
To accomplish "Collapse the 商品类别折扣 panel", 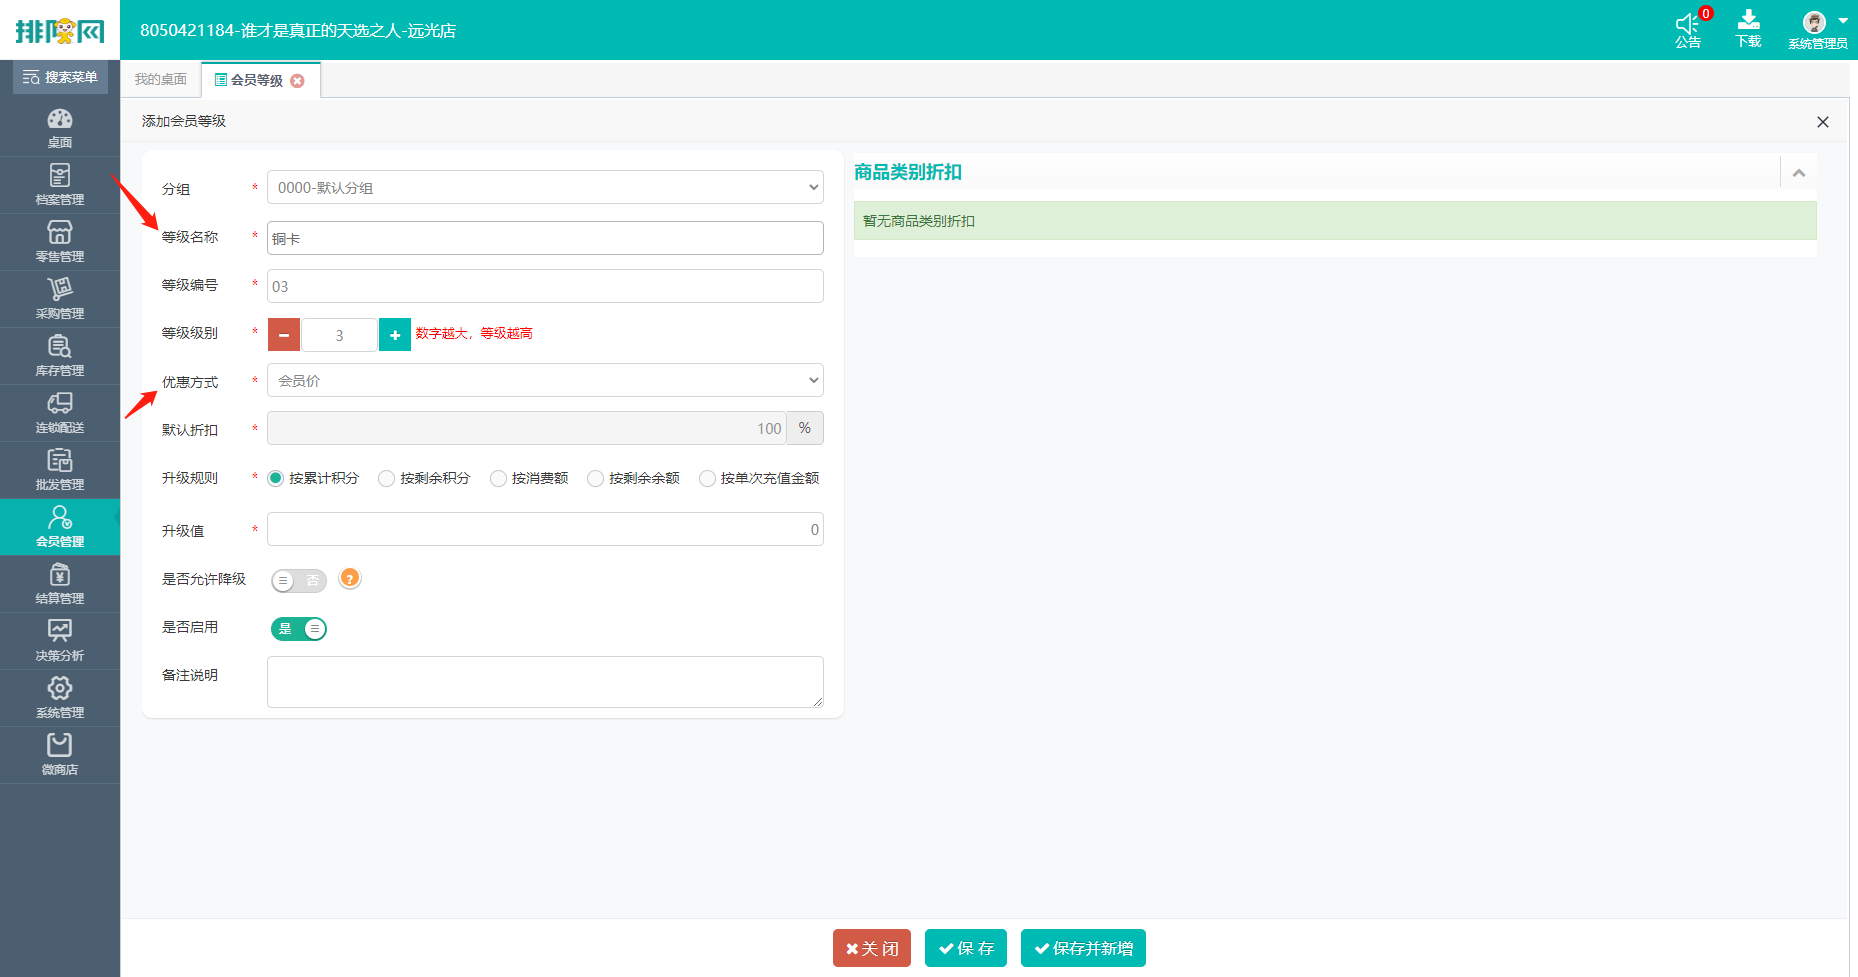I will (x=1799, y=173).
